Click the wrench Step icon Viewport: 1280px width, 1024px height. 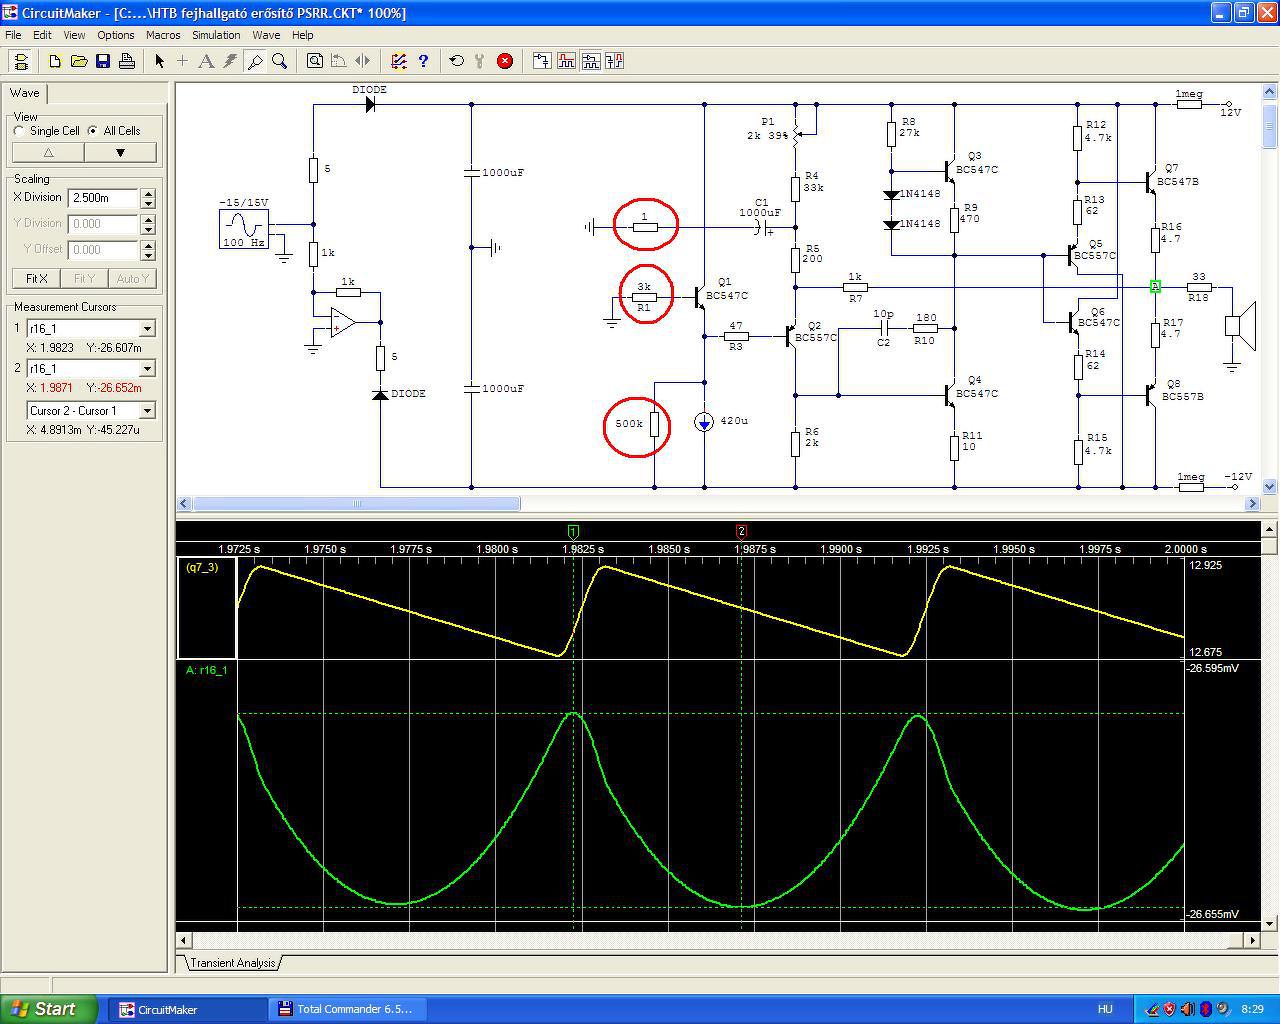(480, 61)
